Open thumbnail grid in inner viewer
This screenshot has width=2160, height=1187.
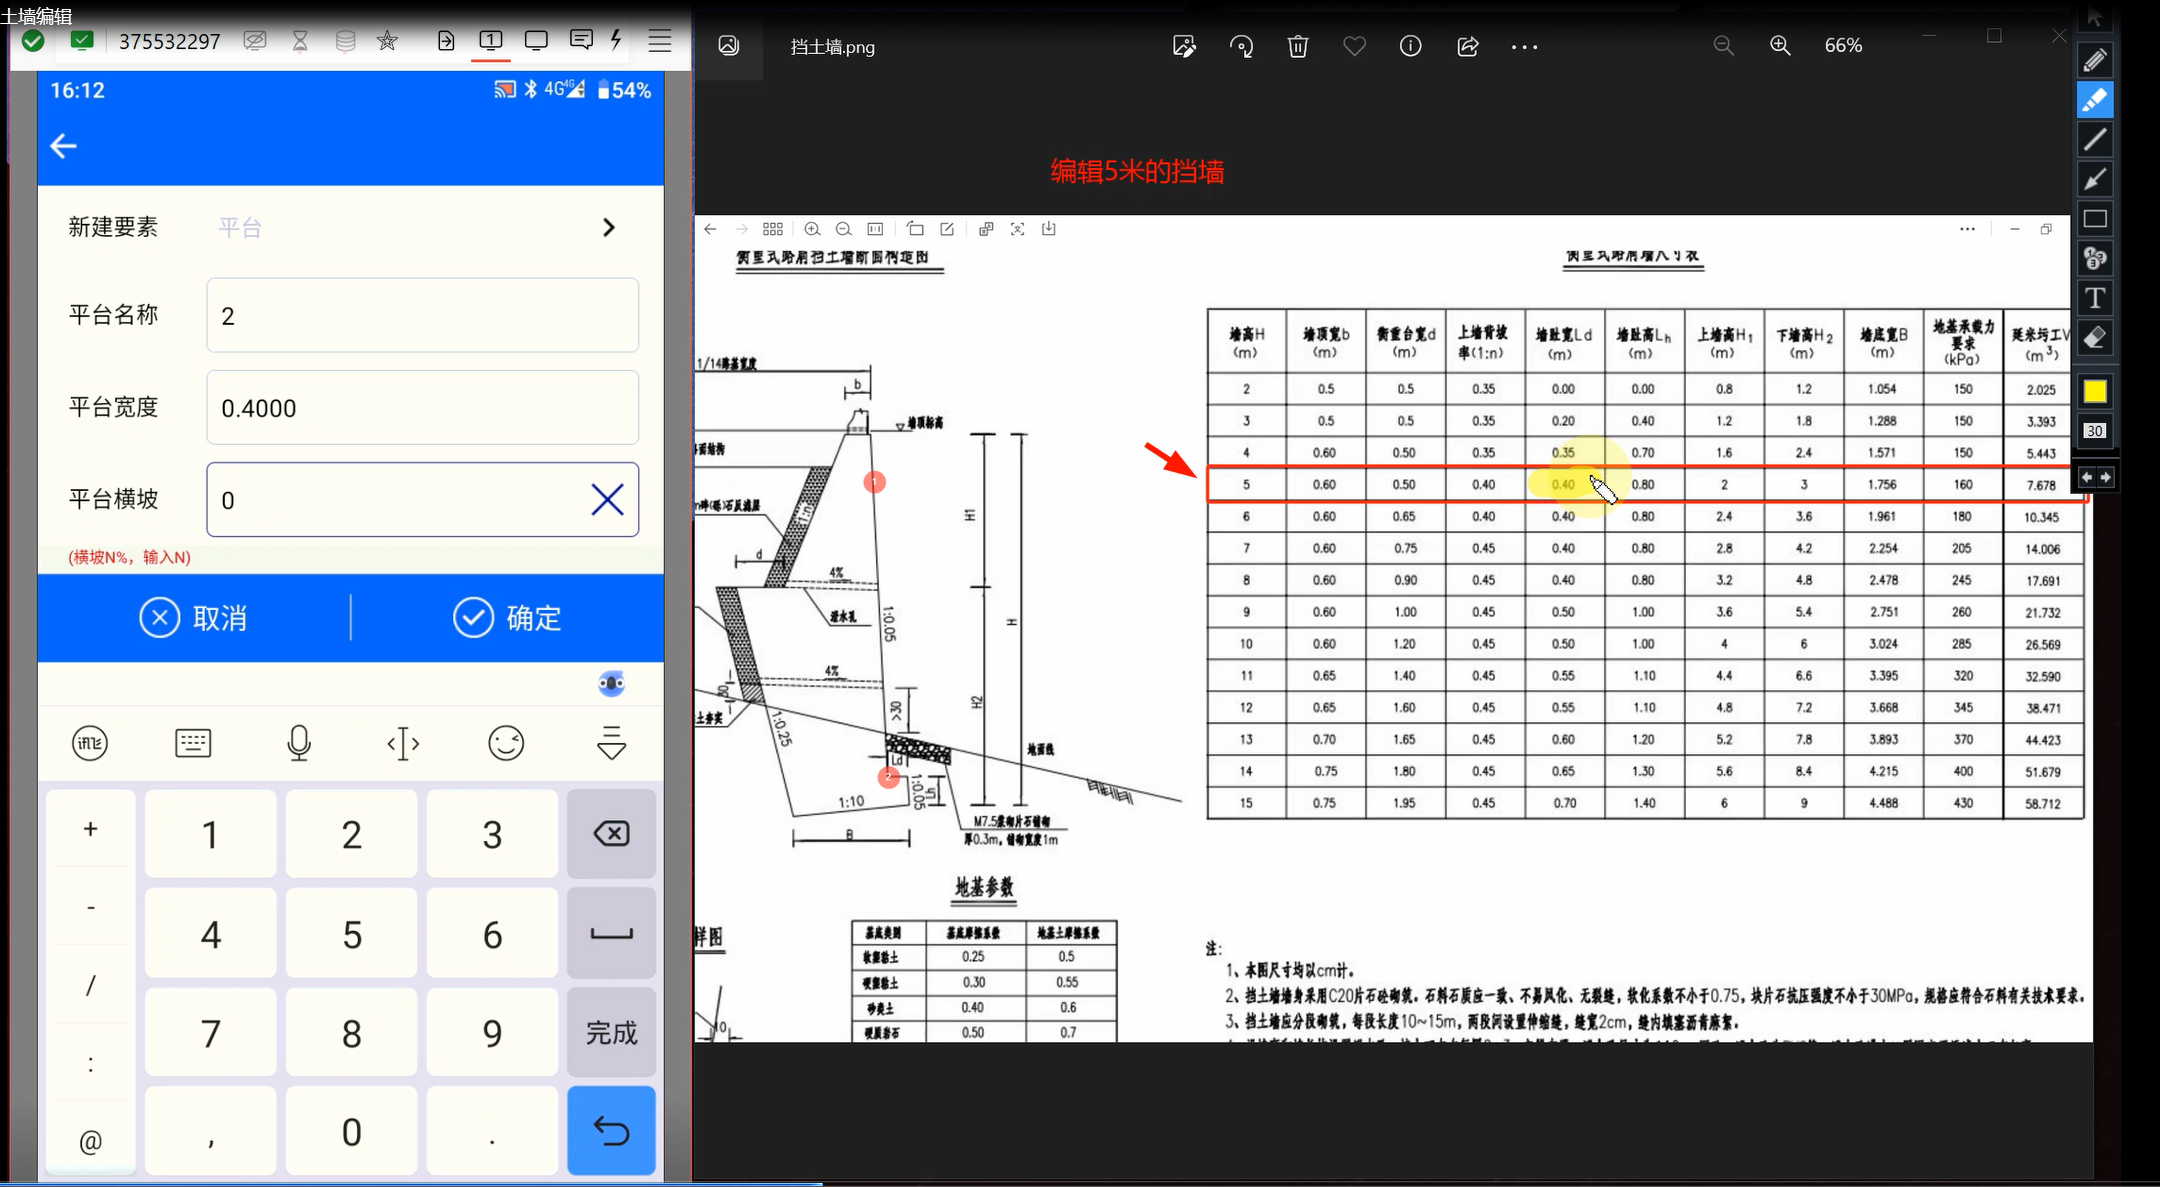773,229
